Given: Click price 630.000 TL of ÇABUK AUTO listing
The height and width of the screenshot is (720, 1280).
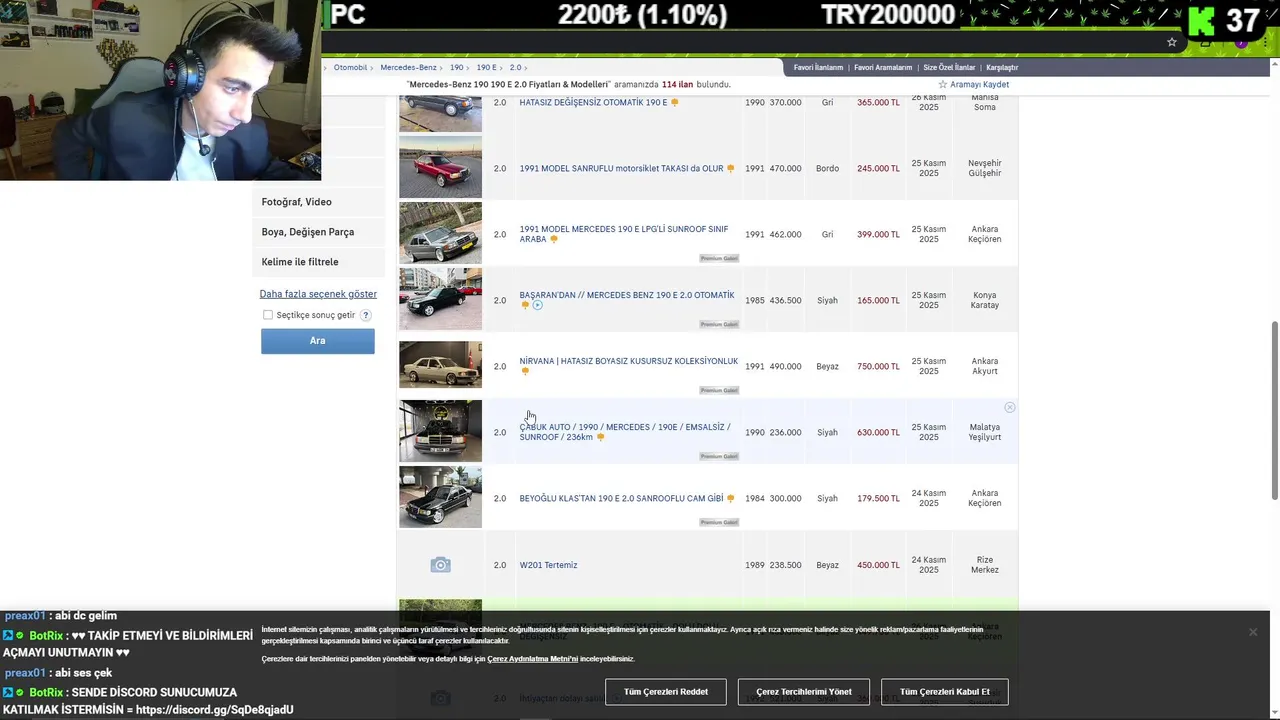Looking at the screenshot, I should pos(878,432).
